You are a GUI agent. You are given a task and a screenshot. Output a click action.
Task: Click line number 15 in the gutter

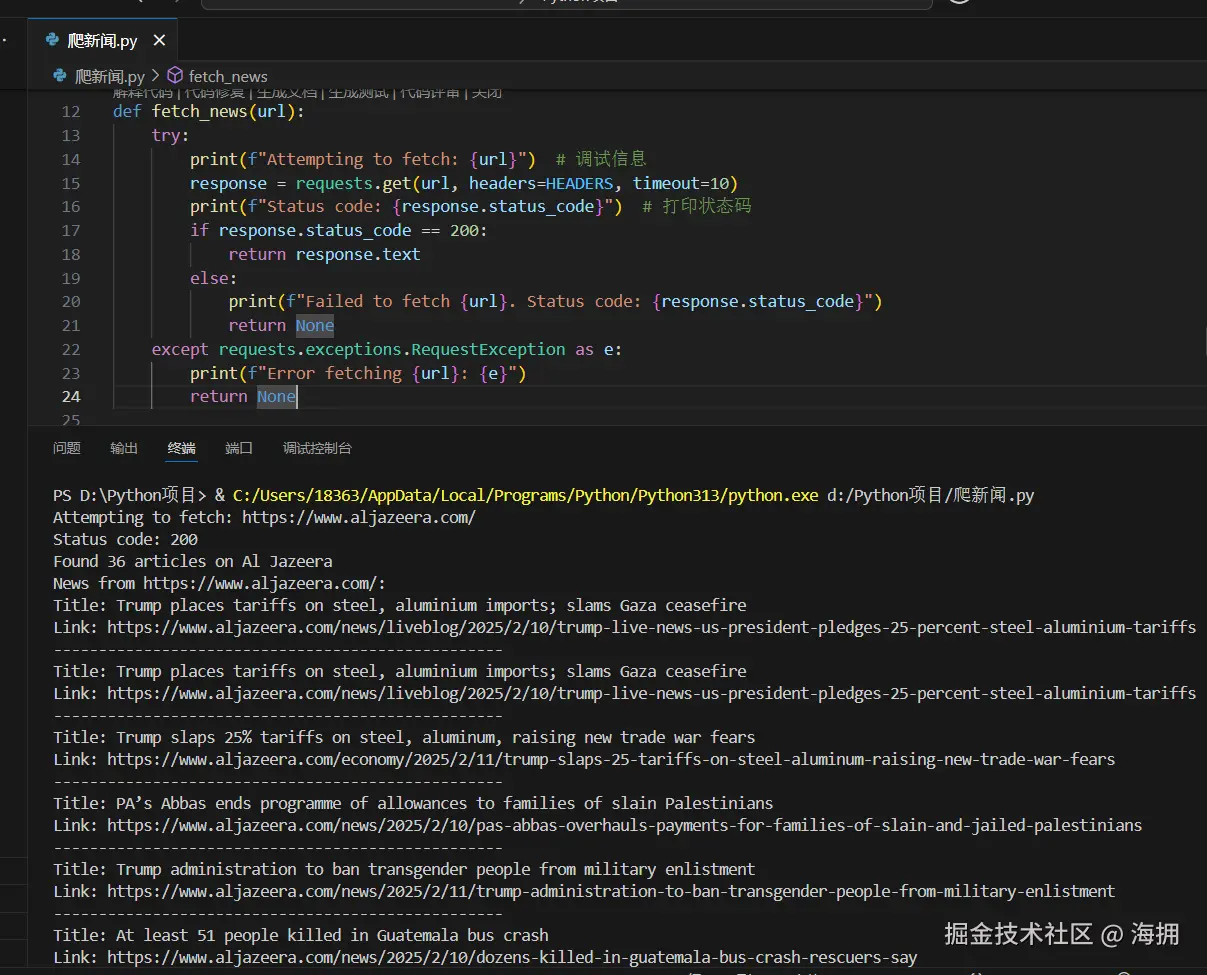pos(70,183)
